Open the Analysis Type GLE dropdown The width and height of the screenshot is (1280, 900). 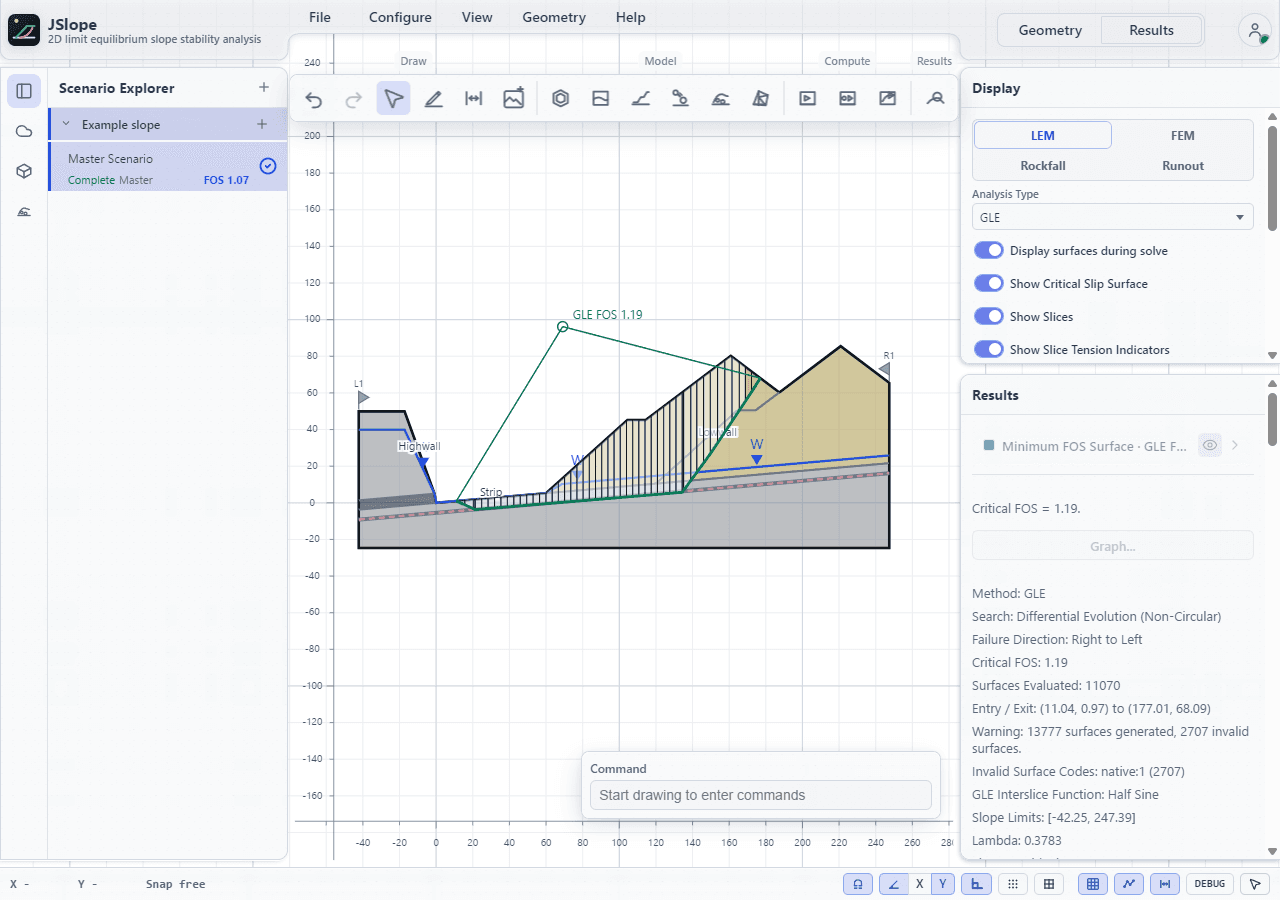[x=1112, y=217]
